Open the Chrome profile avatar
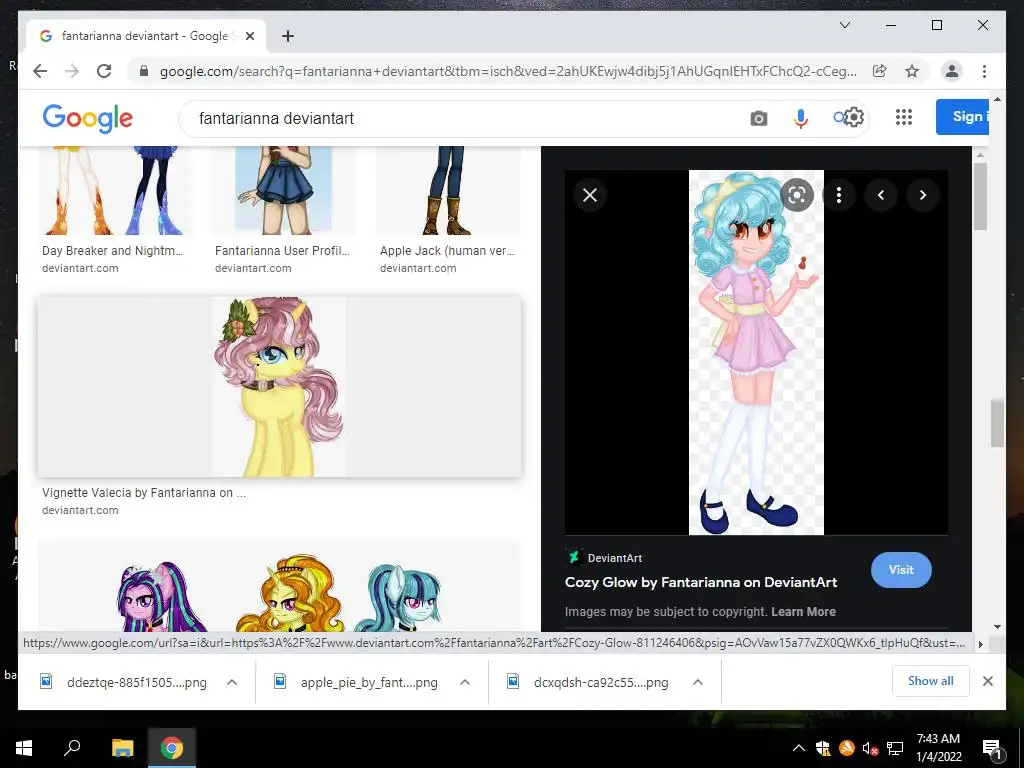 pos(952,71)
